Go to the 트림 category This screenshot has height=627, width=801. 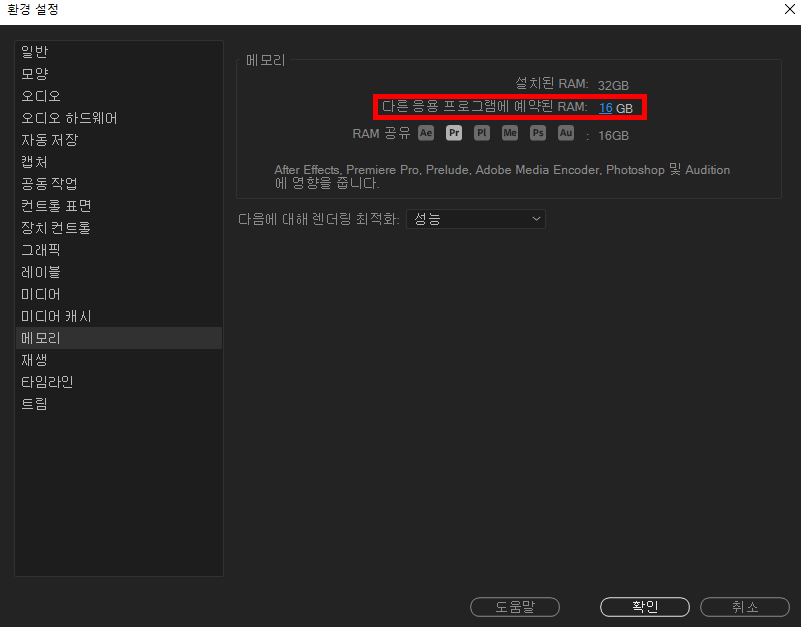point(119,404)
